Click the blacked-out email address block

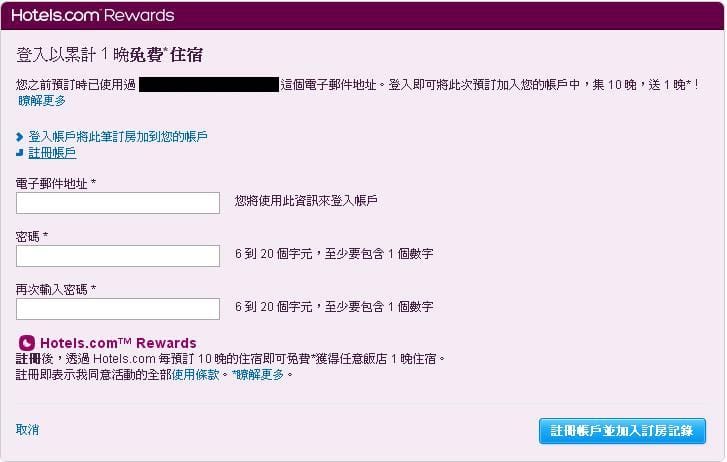pyautogui.click(x=208, y=84)
